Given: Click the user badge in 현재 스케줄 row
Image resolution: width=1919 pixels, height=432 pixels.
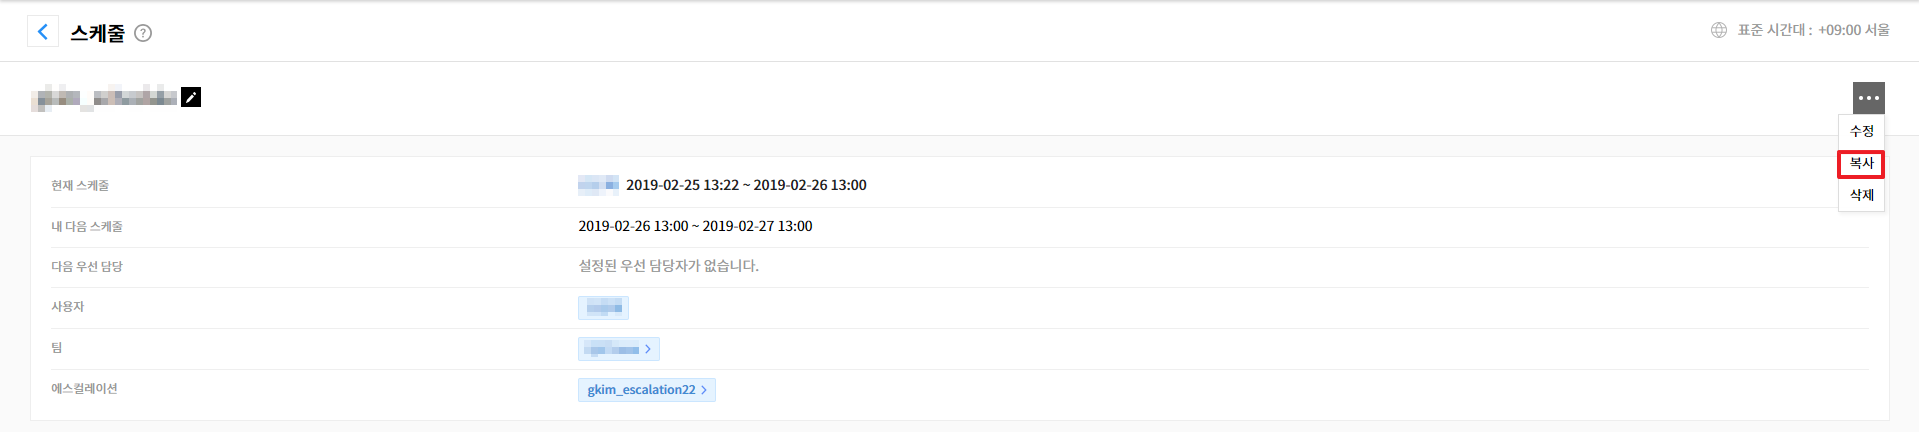Looking at the screenshot, I should 598,185.
